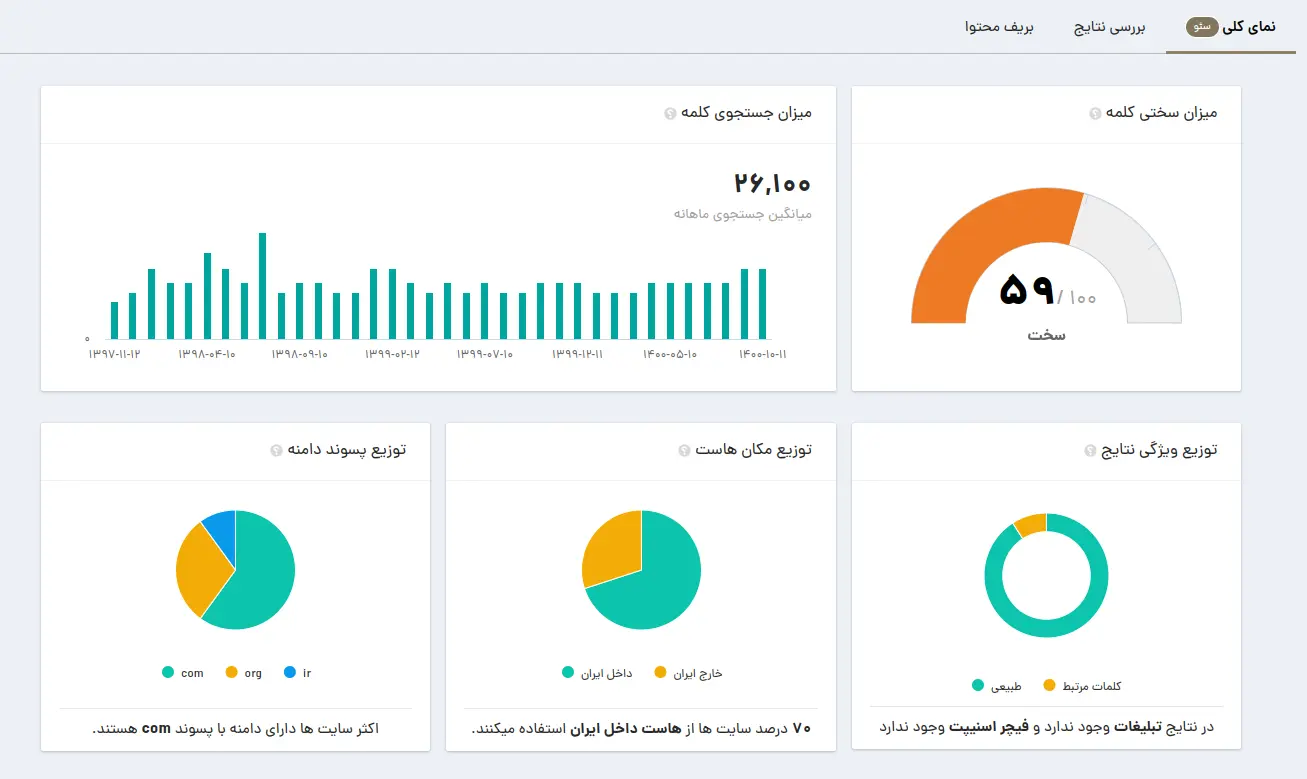This screenshot has height=779, width=1307.
Task: Click the ۱۳۹۹-۰۲-۱۲ axis date label
Action: [392, 354]
